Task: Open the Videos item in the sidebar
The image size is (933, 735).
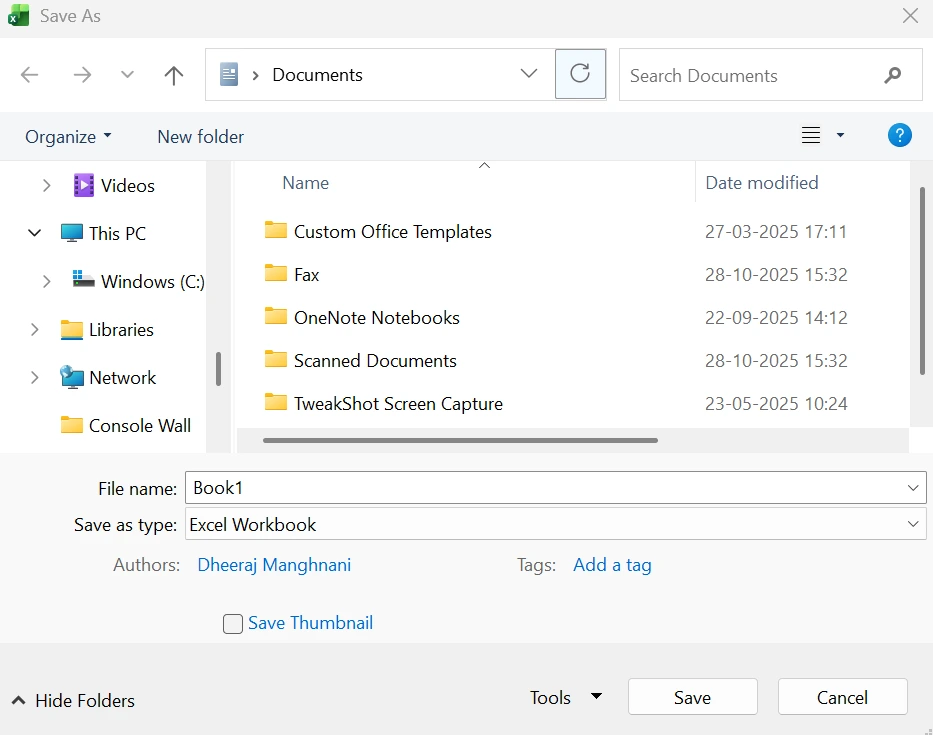Action: click(x=127, y=185)
